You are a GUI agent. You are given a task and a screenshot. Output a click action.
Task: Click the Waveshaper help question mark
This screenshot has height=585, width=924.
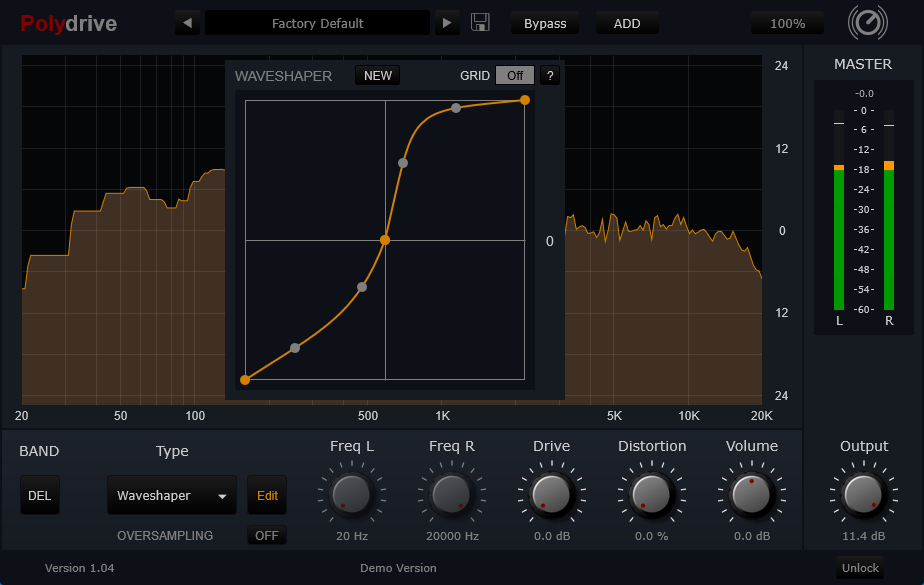[x=550, y=74]
